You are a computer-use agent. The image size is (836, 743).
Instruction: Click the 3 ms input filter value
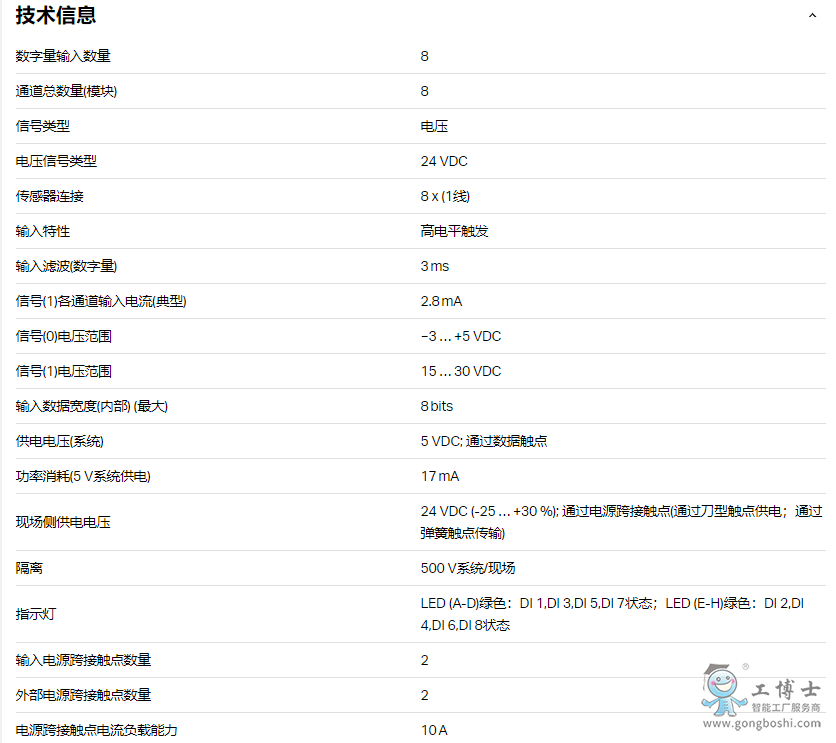click(435, 266)
